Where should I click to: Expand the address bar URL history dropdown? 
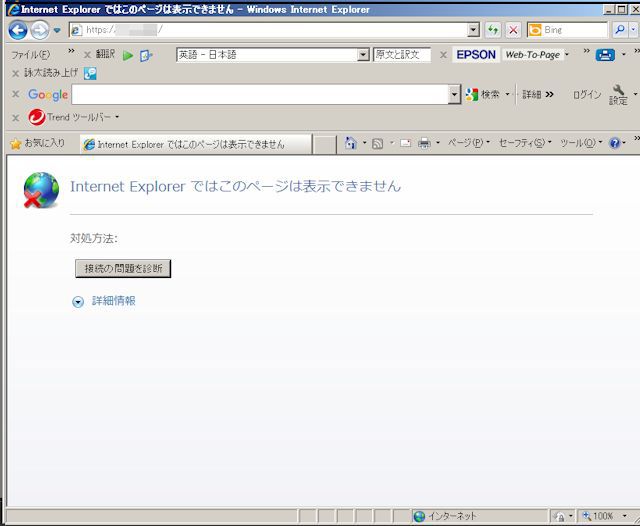473,30
